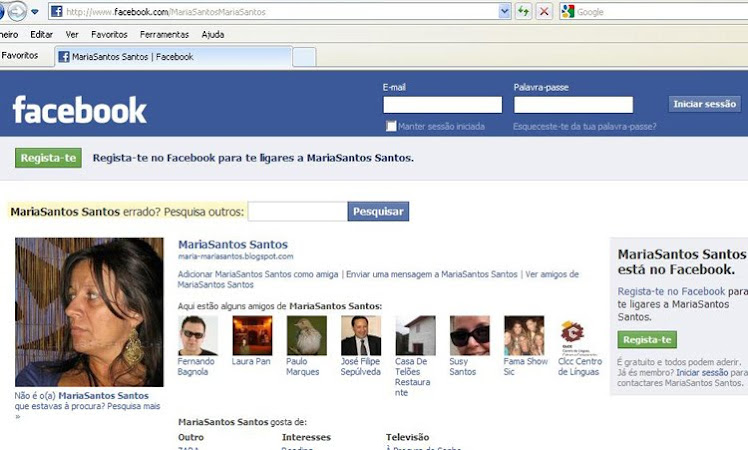Click José Filipe Sepúlveda name link
Screen dimensions: 748x450
pyautogui.click(x=361, y=366)
